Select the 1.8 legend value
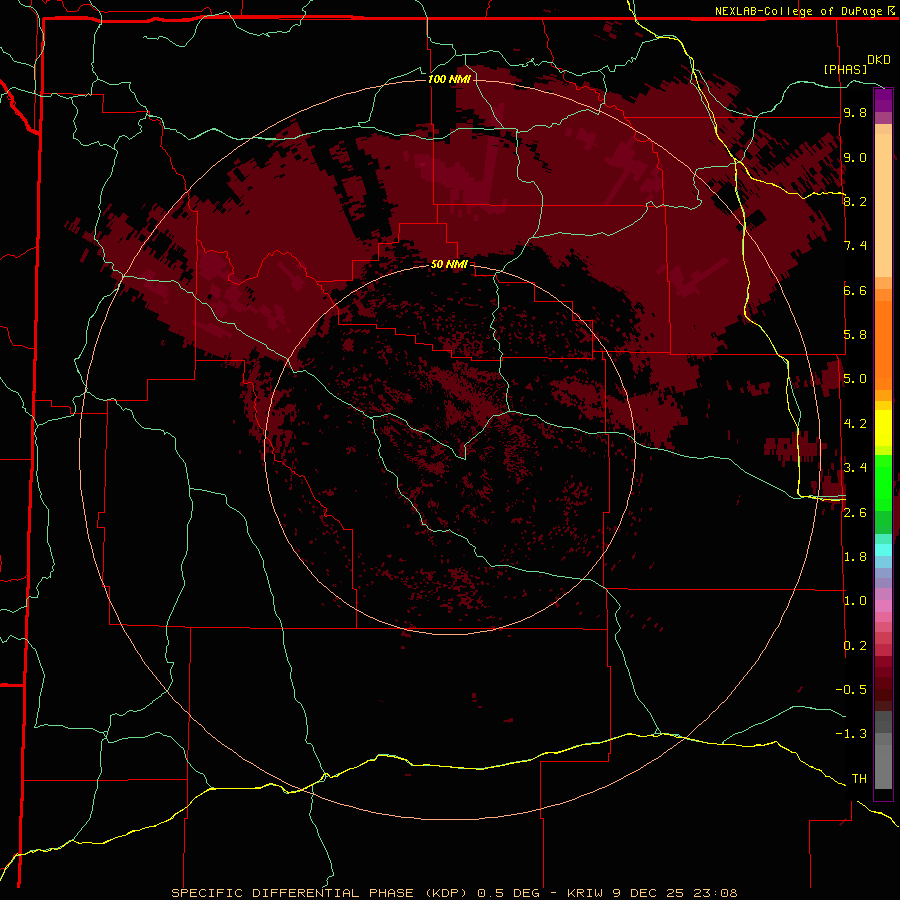 click(855, 557)
